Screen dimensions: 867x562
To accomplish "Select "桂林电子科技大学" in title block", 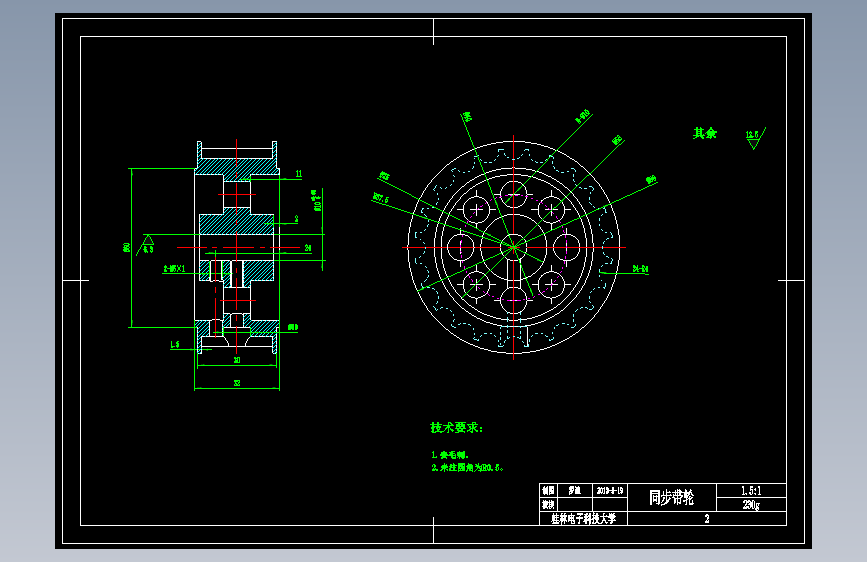I will click(583, 519).
